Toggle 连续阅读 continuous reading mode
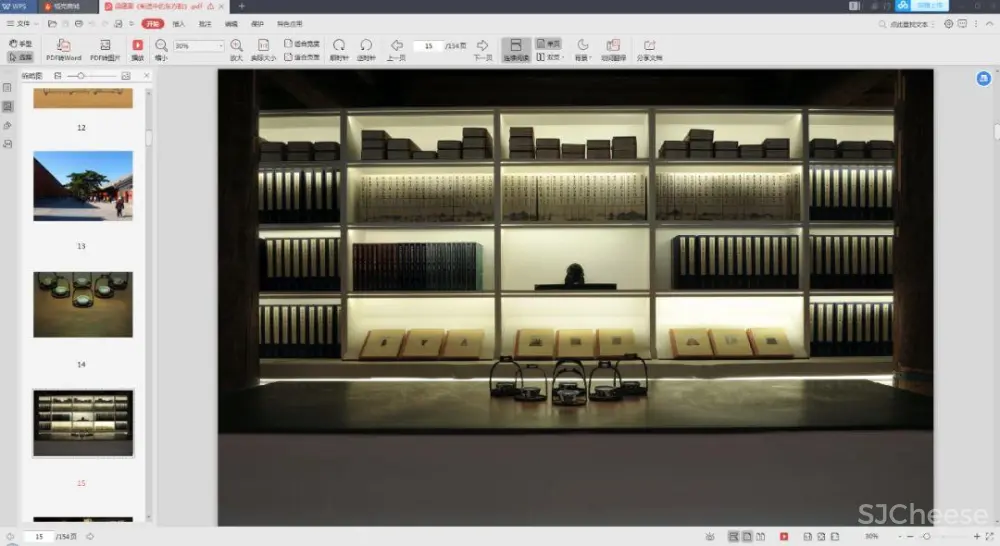Screen dimensions: 1000x546 pos(516,46)
